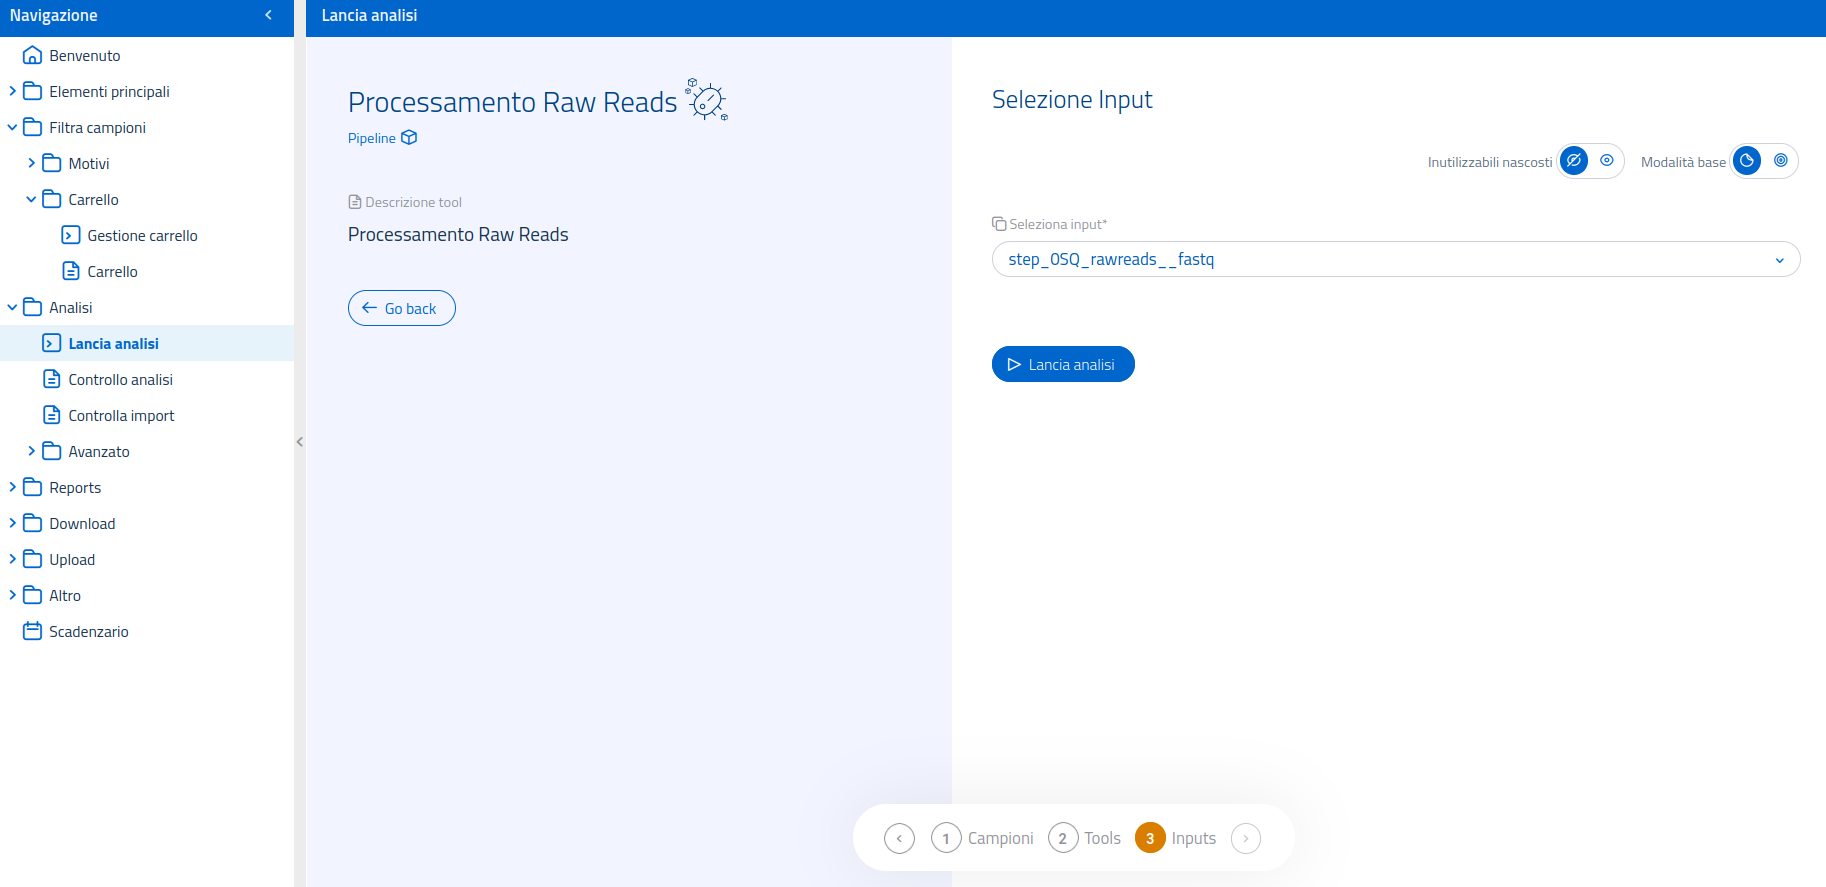Screen dimensions: 1826x887
Task: Click the previous step arrow in stepper
Action: [899, 838]
